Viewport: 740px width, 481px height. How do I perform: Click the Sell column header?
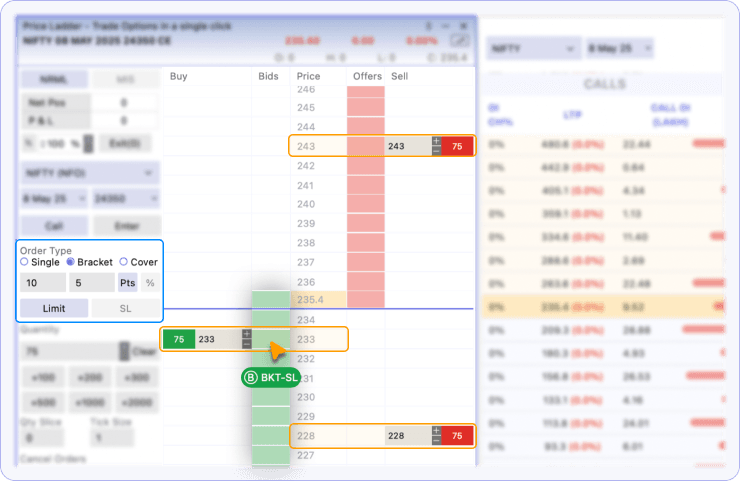point(399,76)
